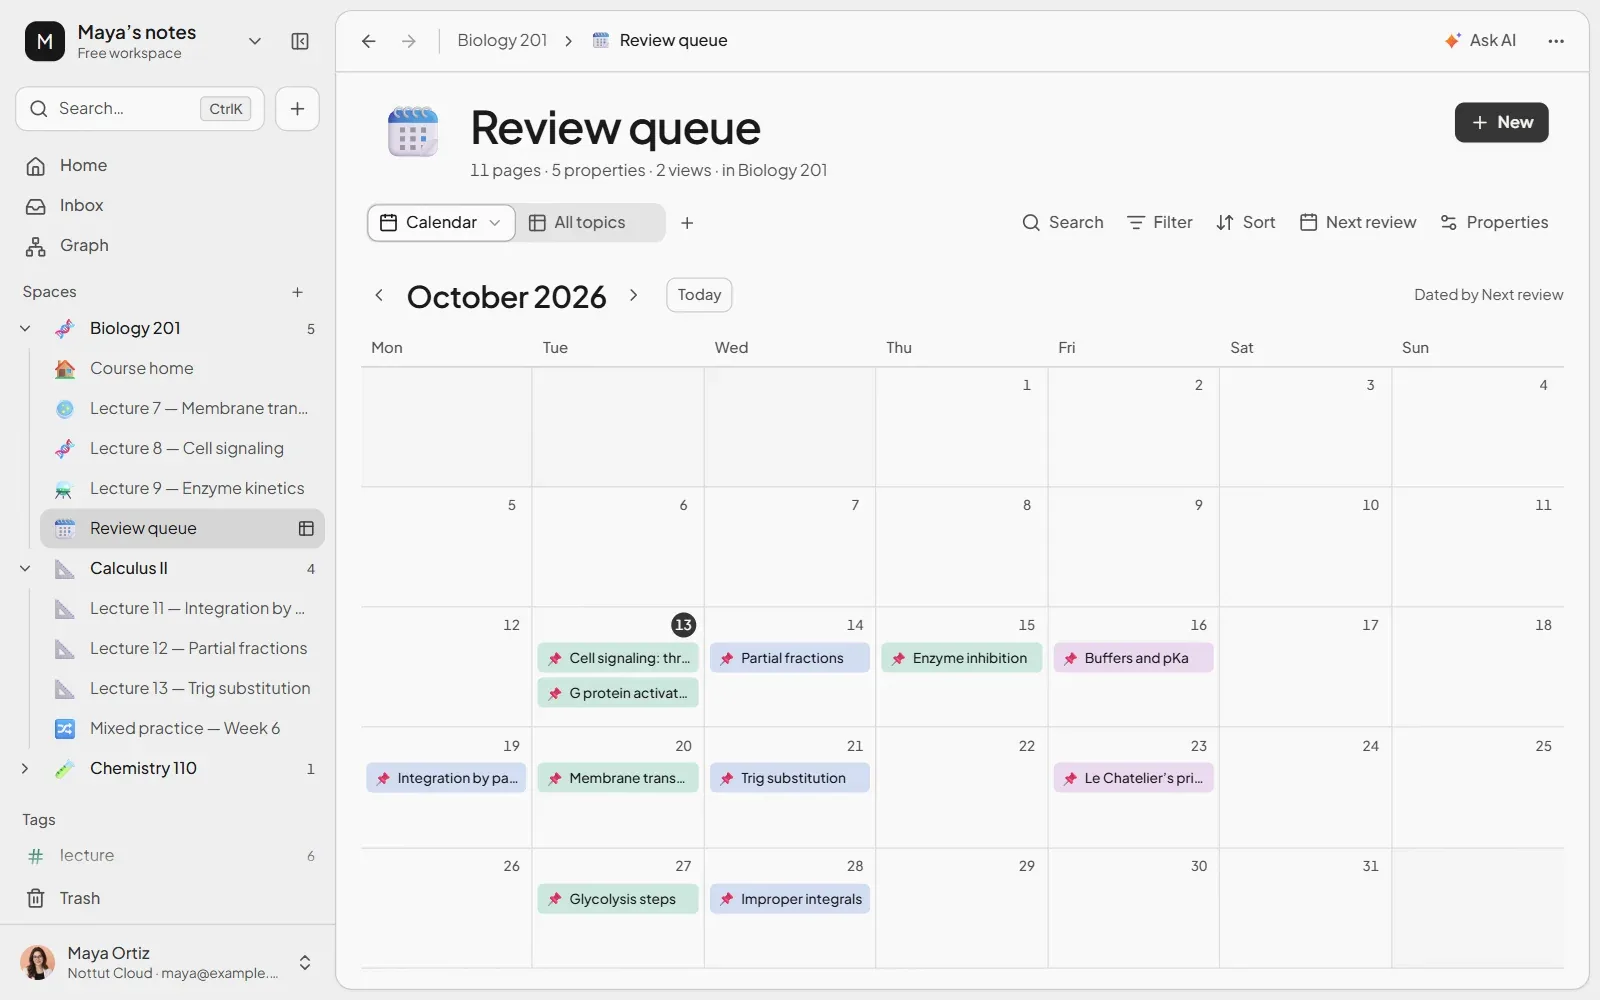Open Inbox in the sidebar
1600x1000 pixels.
[x=170, y=206]
